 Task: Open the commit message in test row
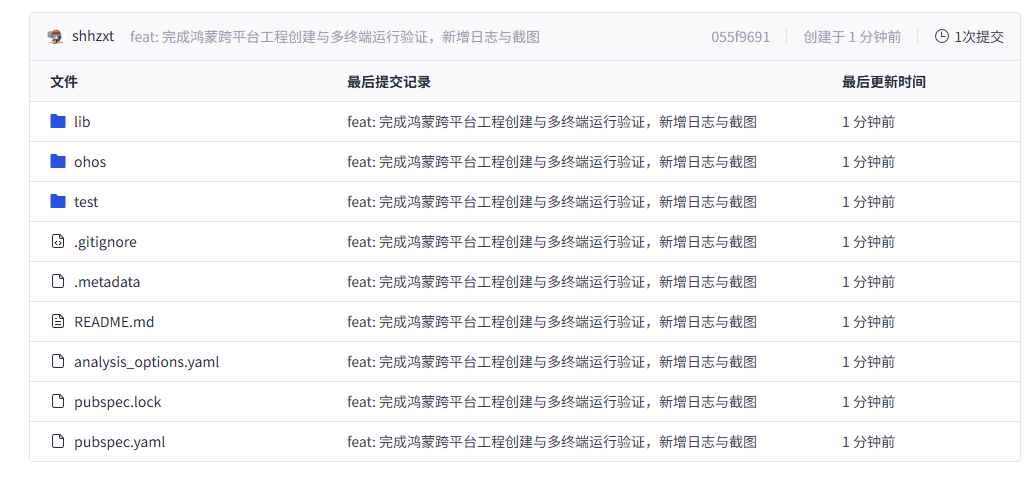[552, 201]
